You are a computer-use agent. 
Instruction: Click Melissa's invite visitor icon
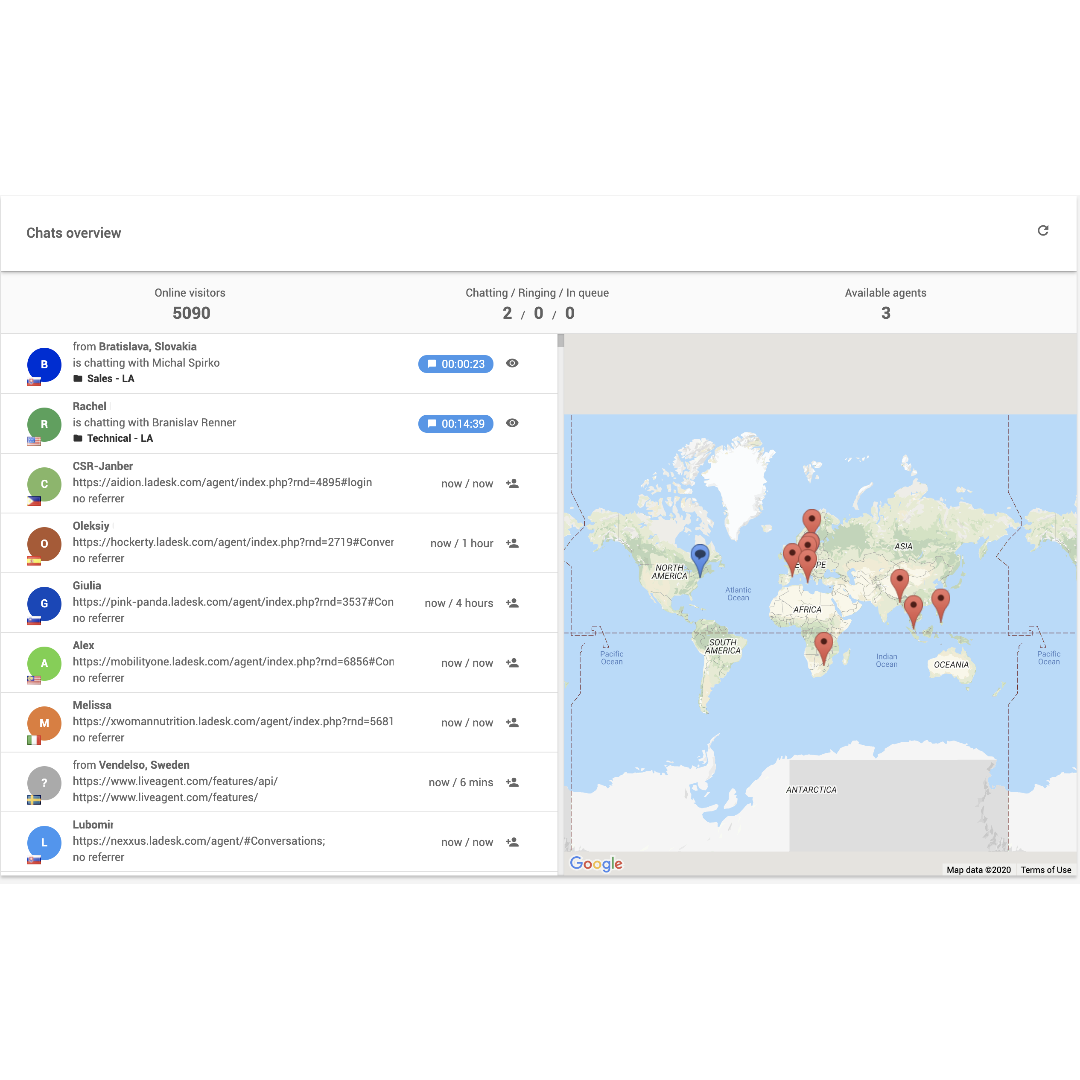512,722
